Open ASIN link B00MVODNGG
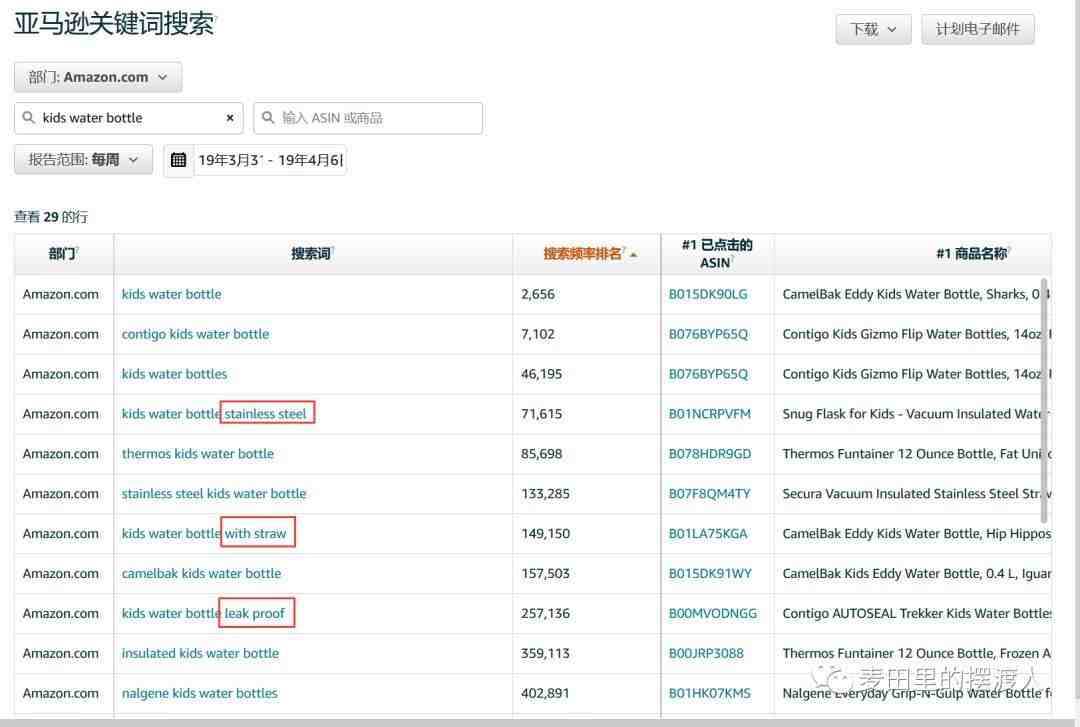Image resolution: width=1080 pixels, height=727 pixels. tap(713, 614)
